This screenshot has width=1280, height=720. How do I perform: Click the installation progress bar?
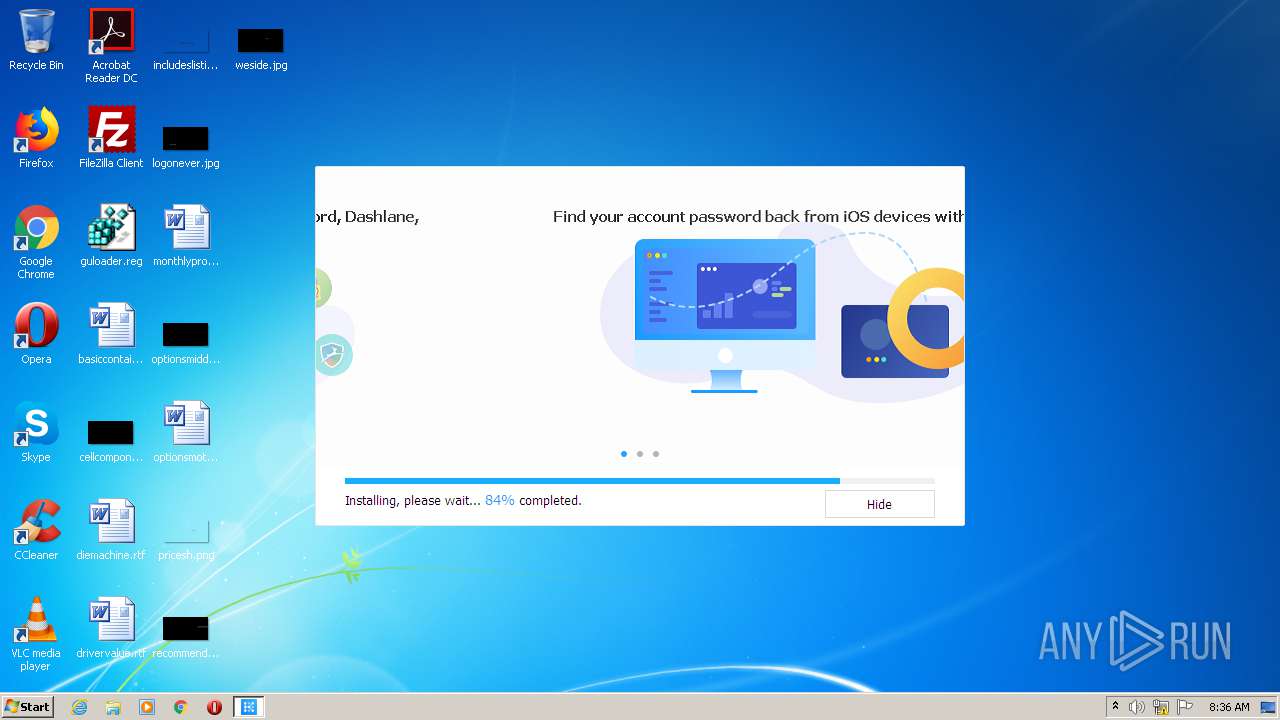pos(640,481)
